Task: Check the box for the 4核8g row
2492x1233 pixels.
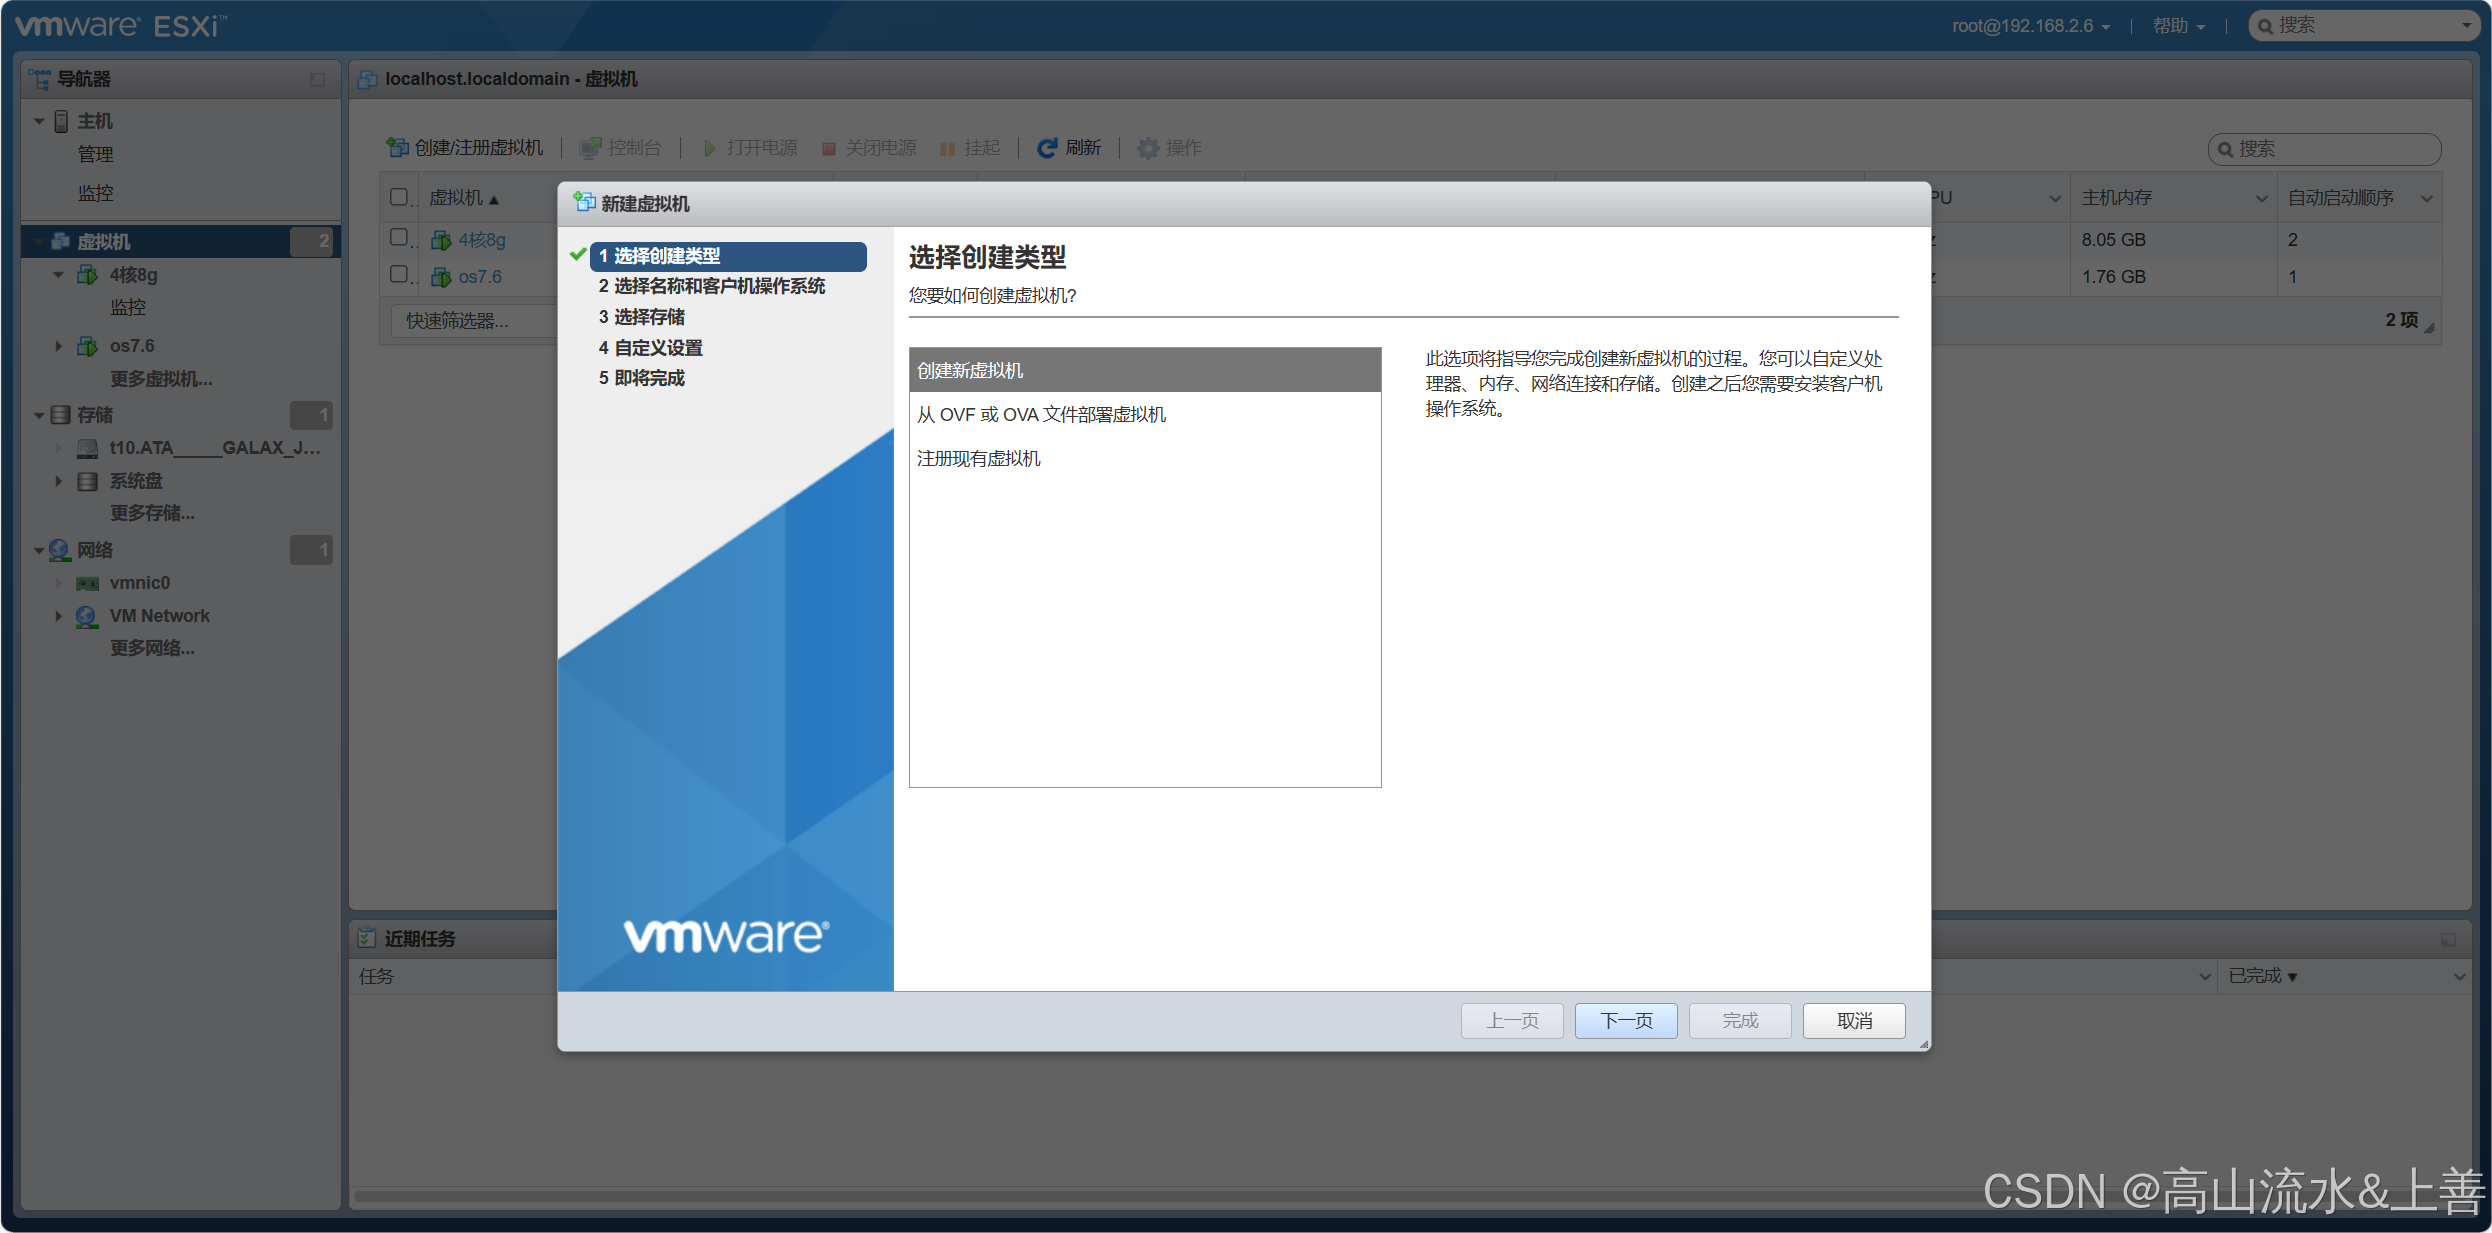Action: pyautogui.click(x=399, y=237)
